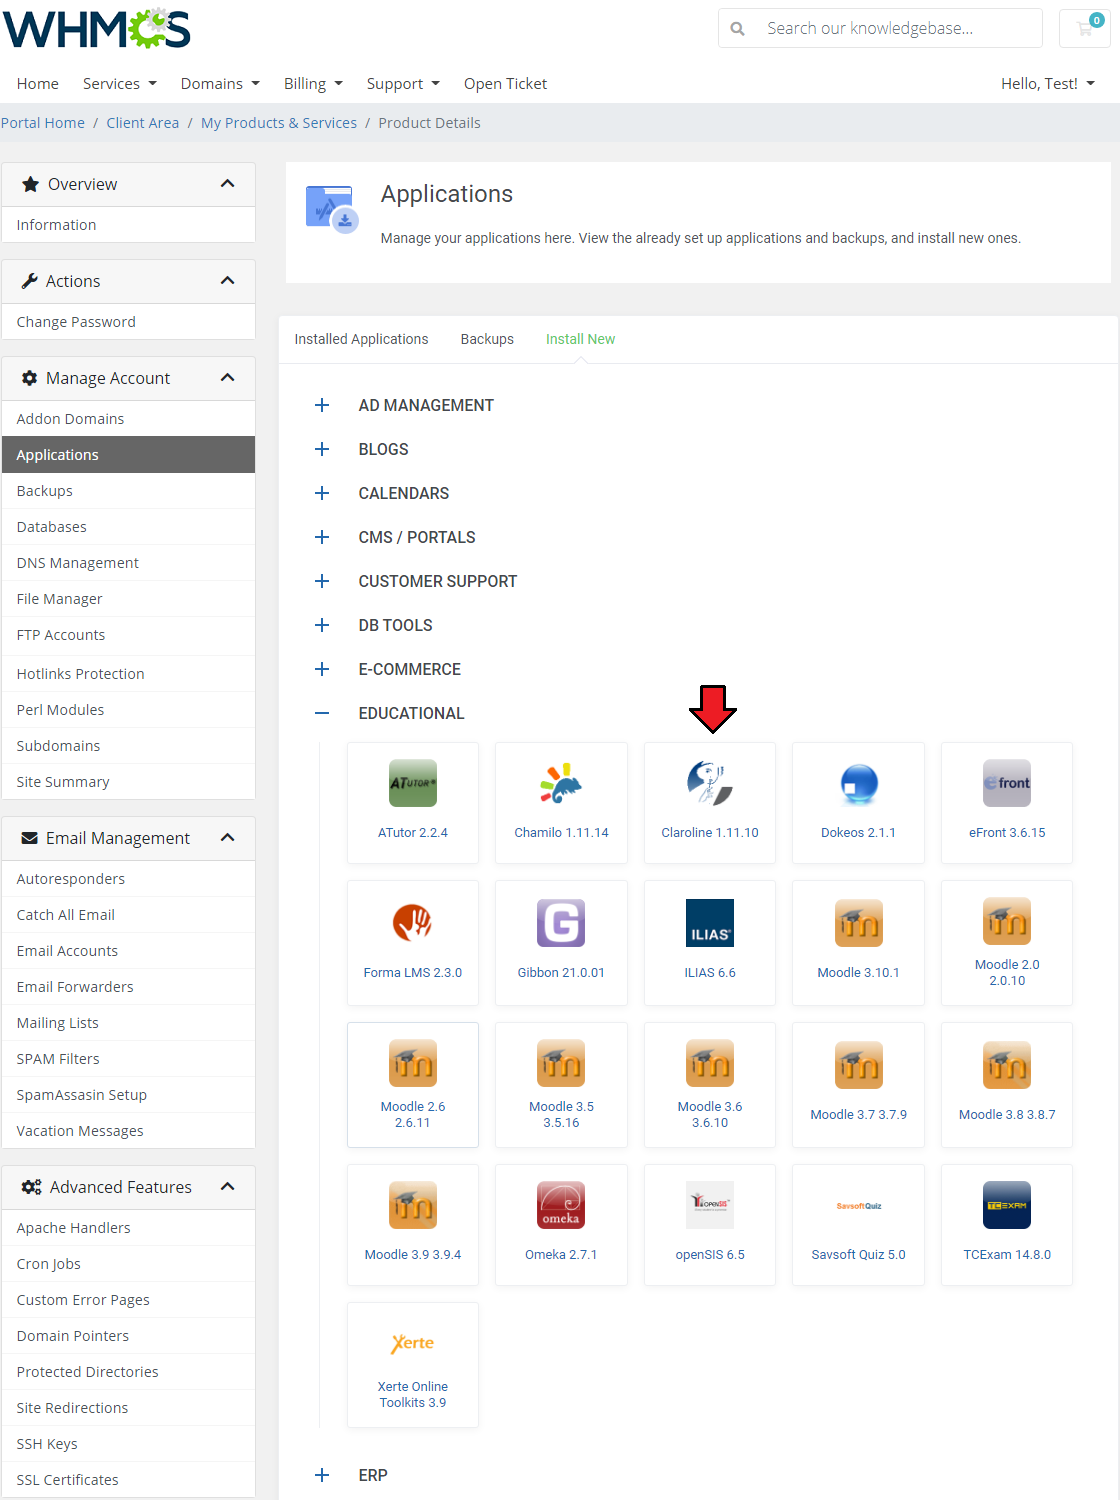Go to Home in navigation bar
The height and width of the screenshot is (1500, 1120).
[38, 84]
